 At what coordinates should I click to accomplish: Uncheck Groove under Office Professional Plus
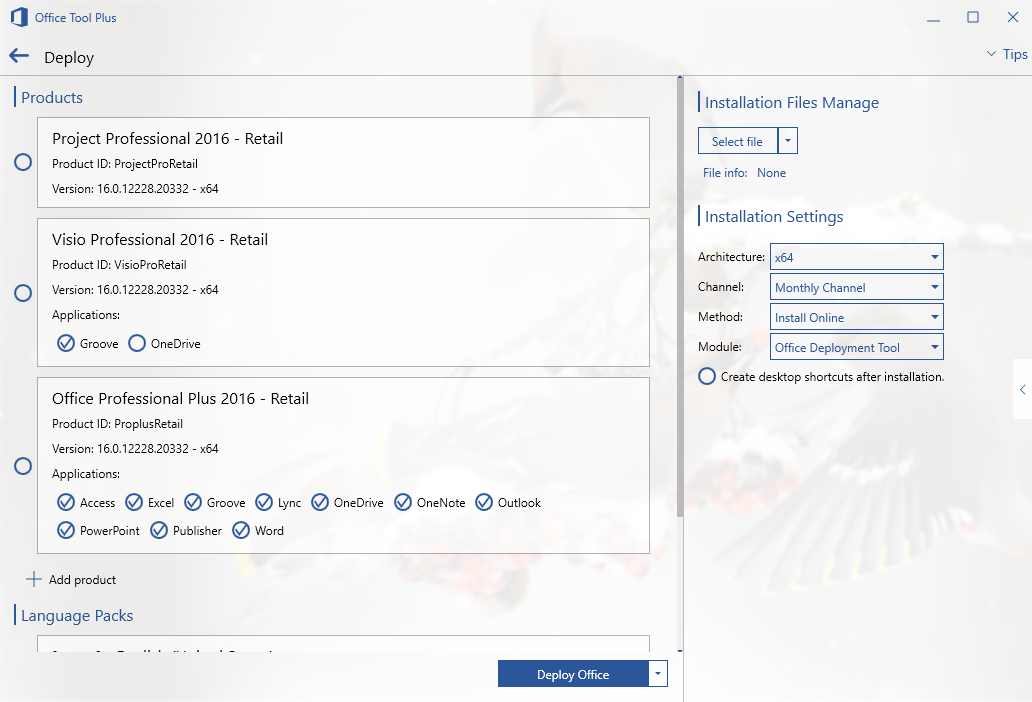click(193, 503)
